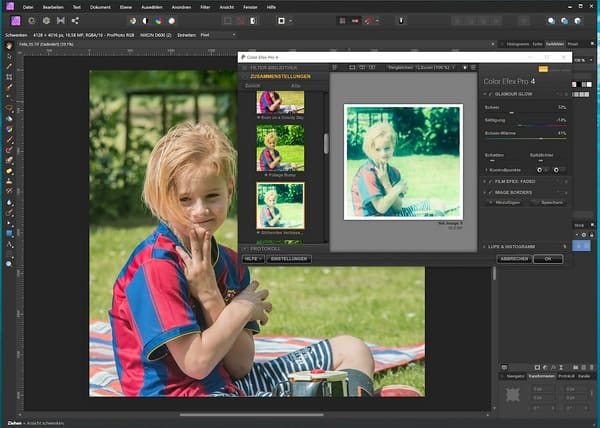Screen dimensions: 600x428
Task: Click the assistant manager icon in toolbar
Action: click(401, 21)
